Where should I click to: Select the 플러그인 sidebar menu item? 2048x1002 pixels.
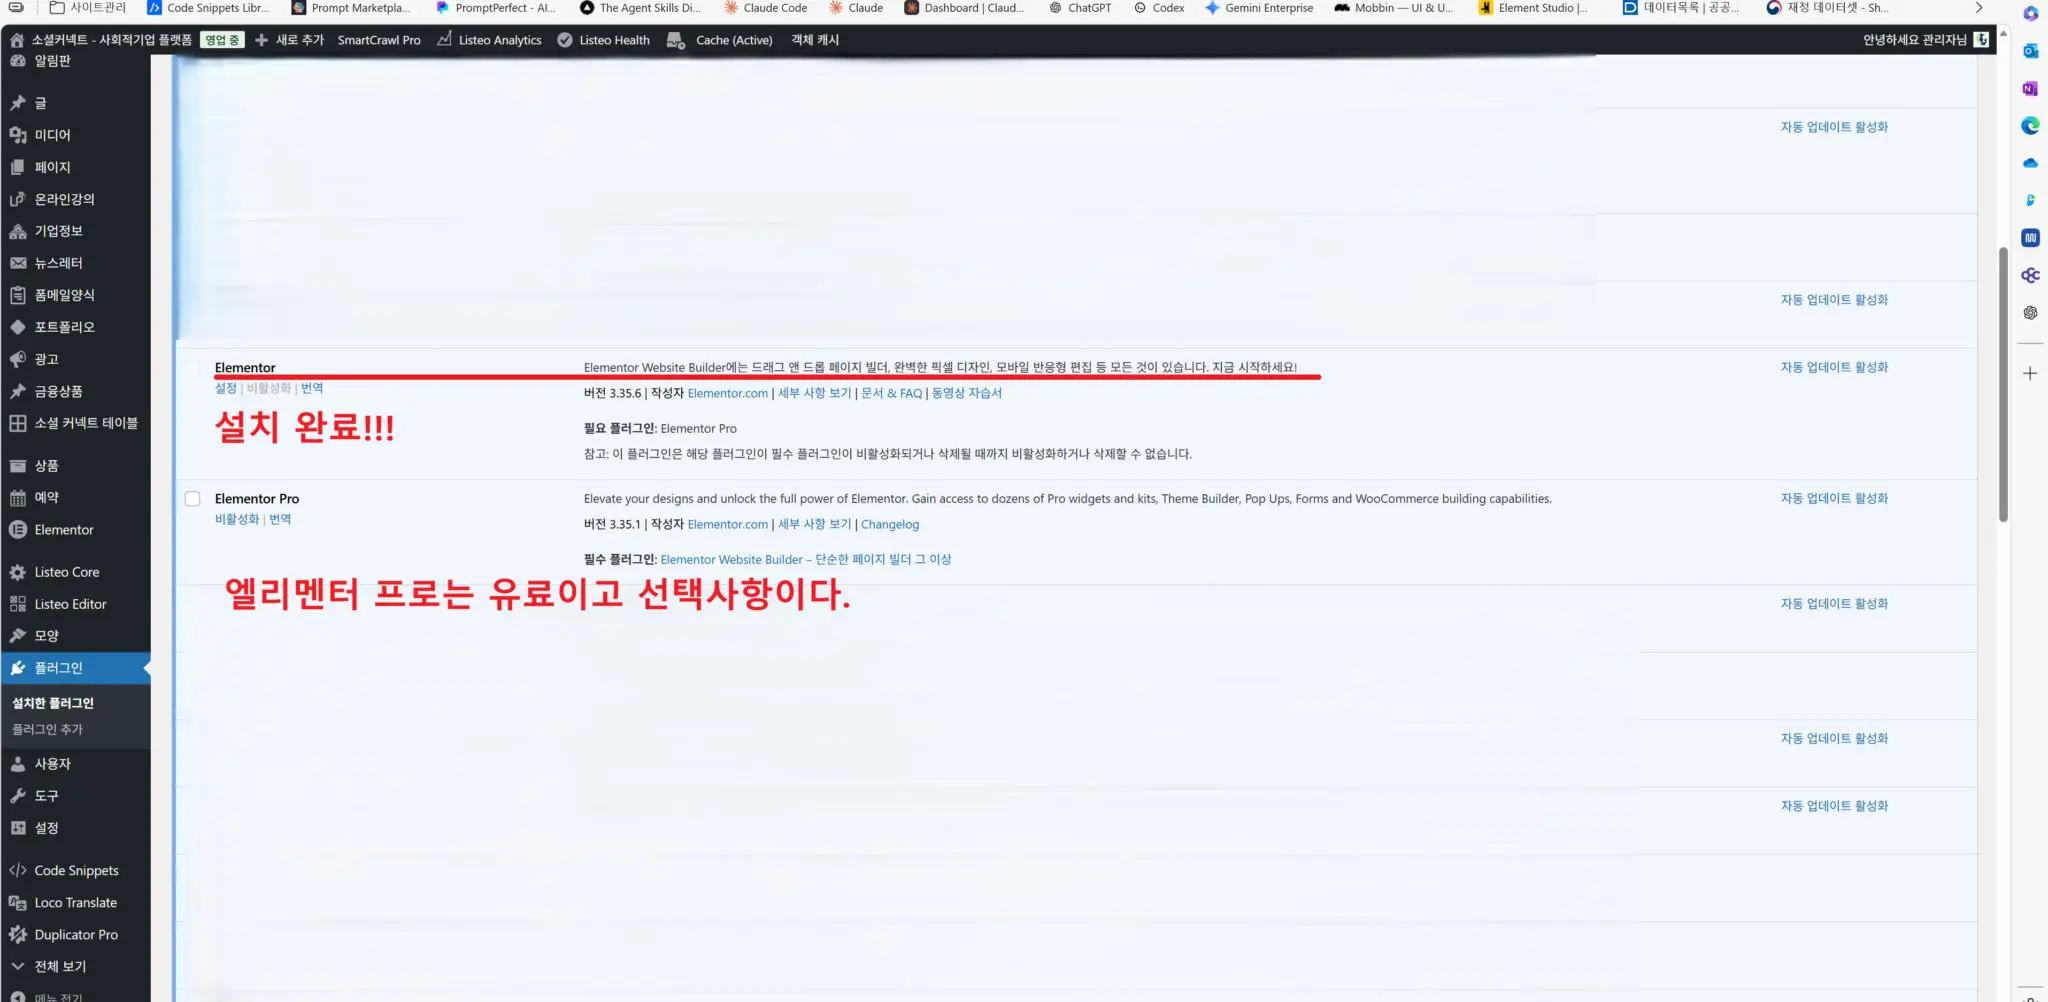click(75, 668)
